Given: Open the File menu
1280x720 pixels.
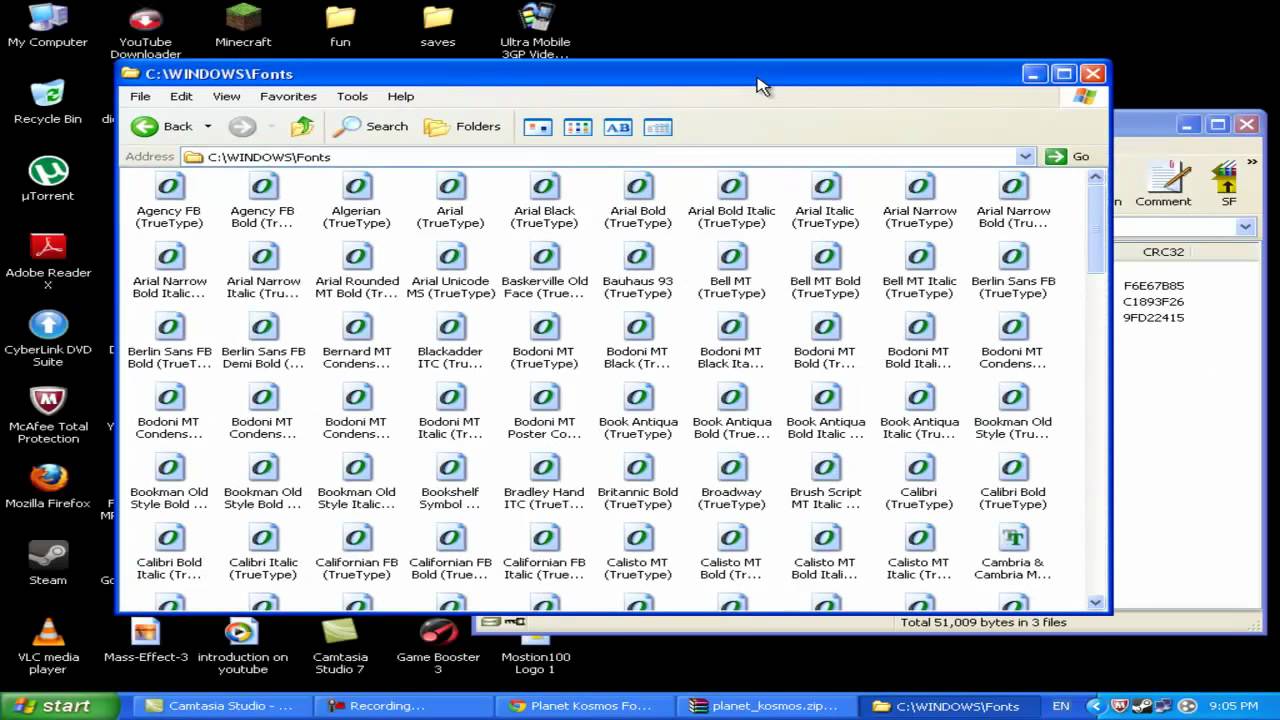Looking at the screenshot, I should [x=140, y=96].
